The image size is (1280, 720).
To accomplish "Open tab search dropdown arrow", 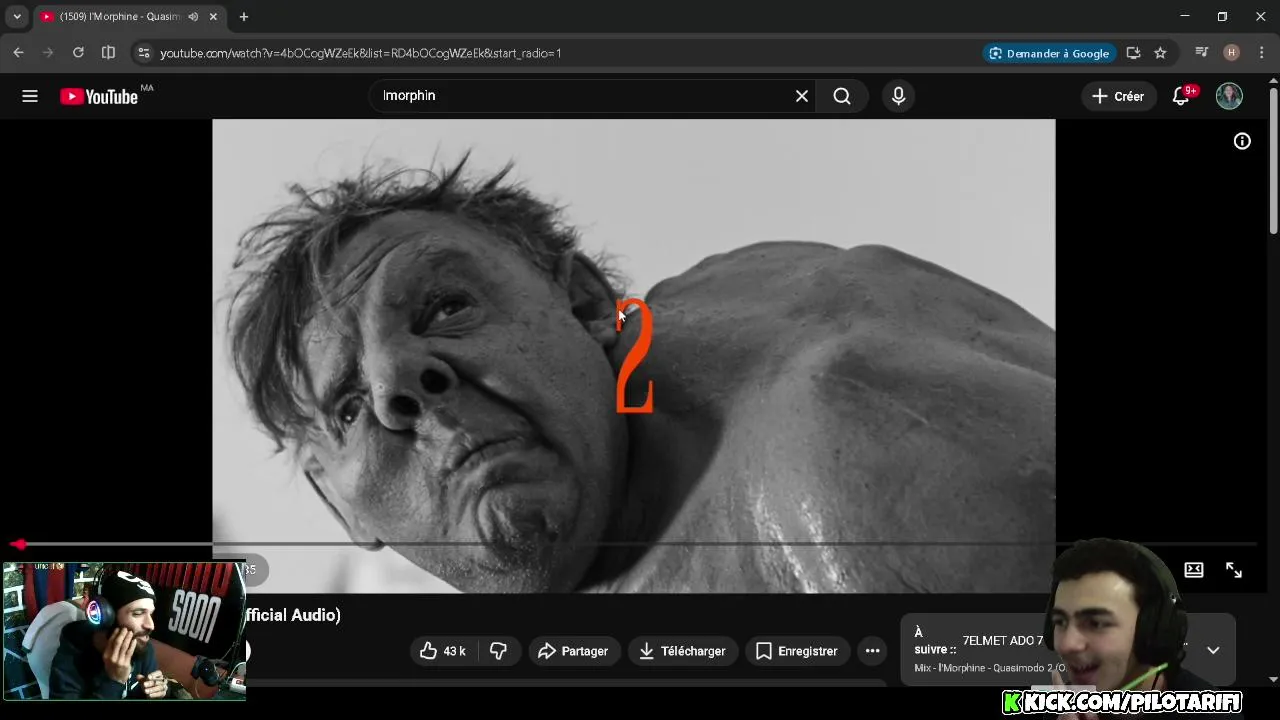I will 17,17.
